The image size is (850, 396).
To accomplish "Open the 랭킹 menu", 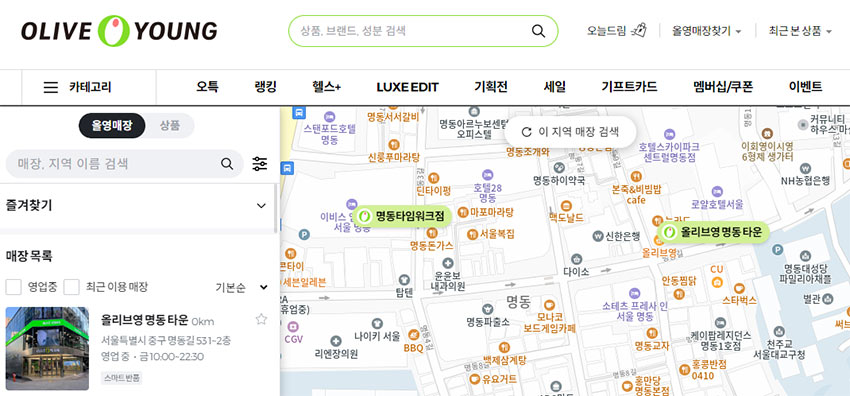I will [x=266, y=87].
